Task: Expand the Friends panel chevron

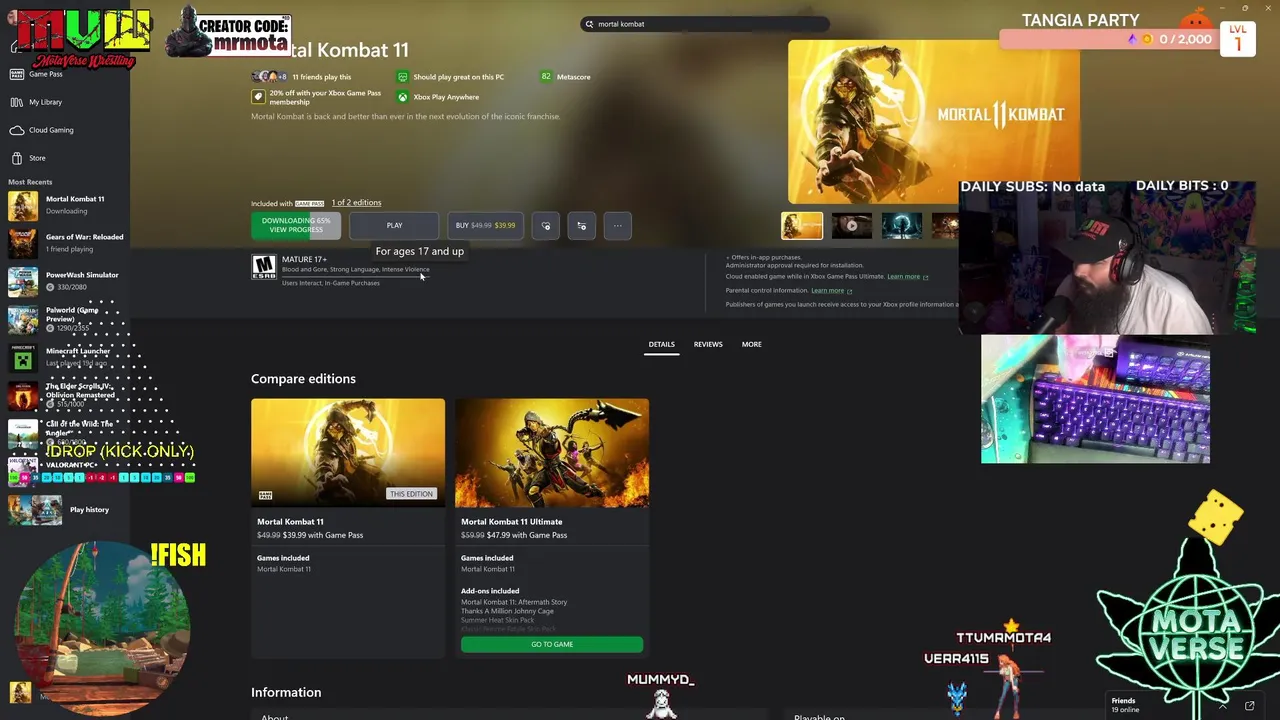Action: (x=1223, y=706)
